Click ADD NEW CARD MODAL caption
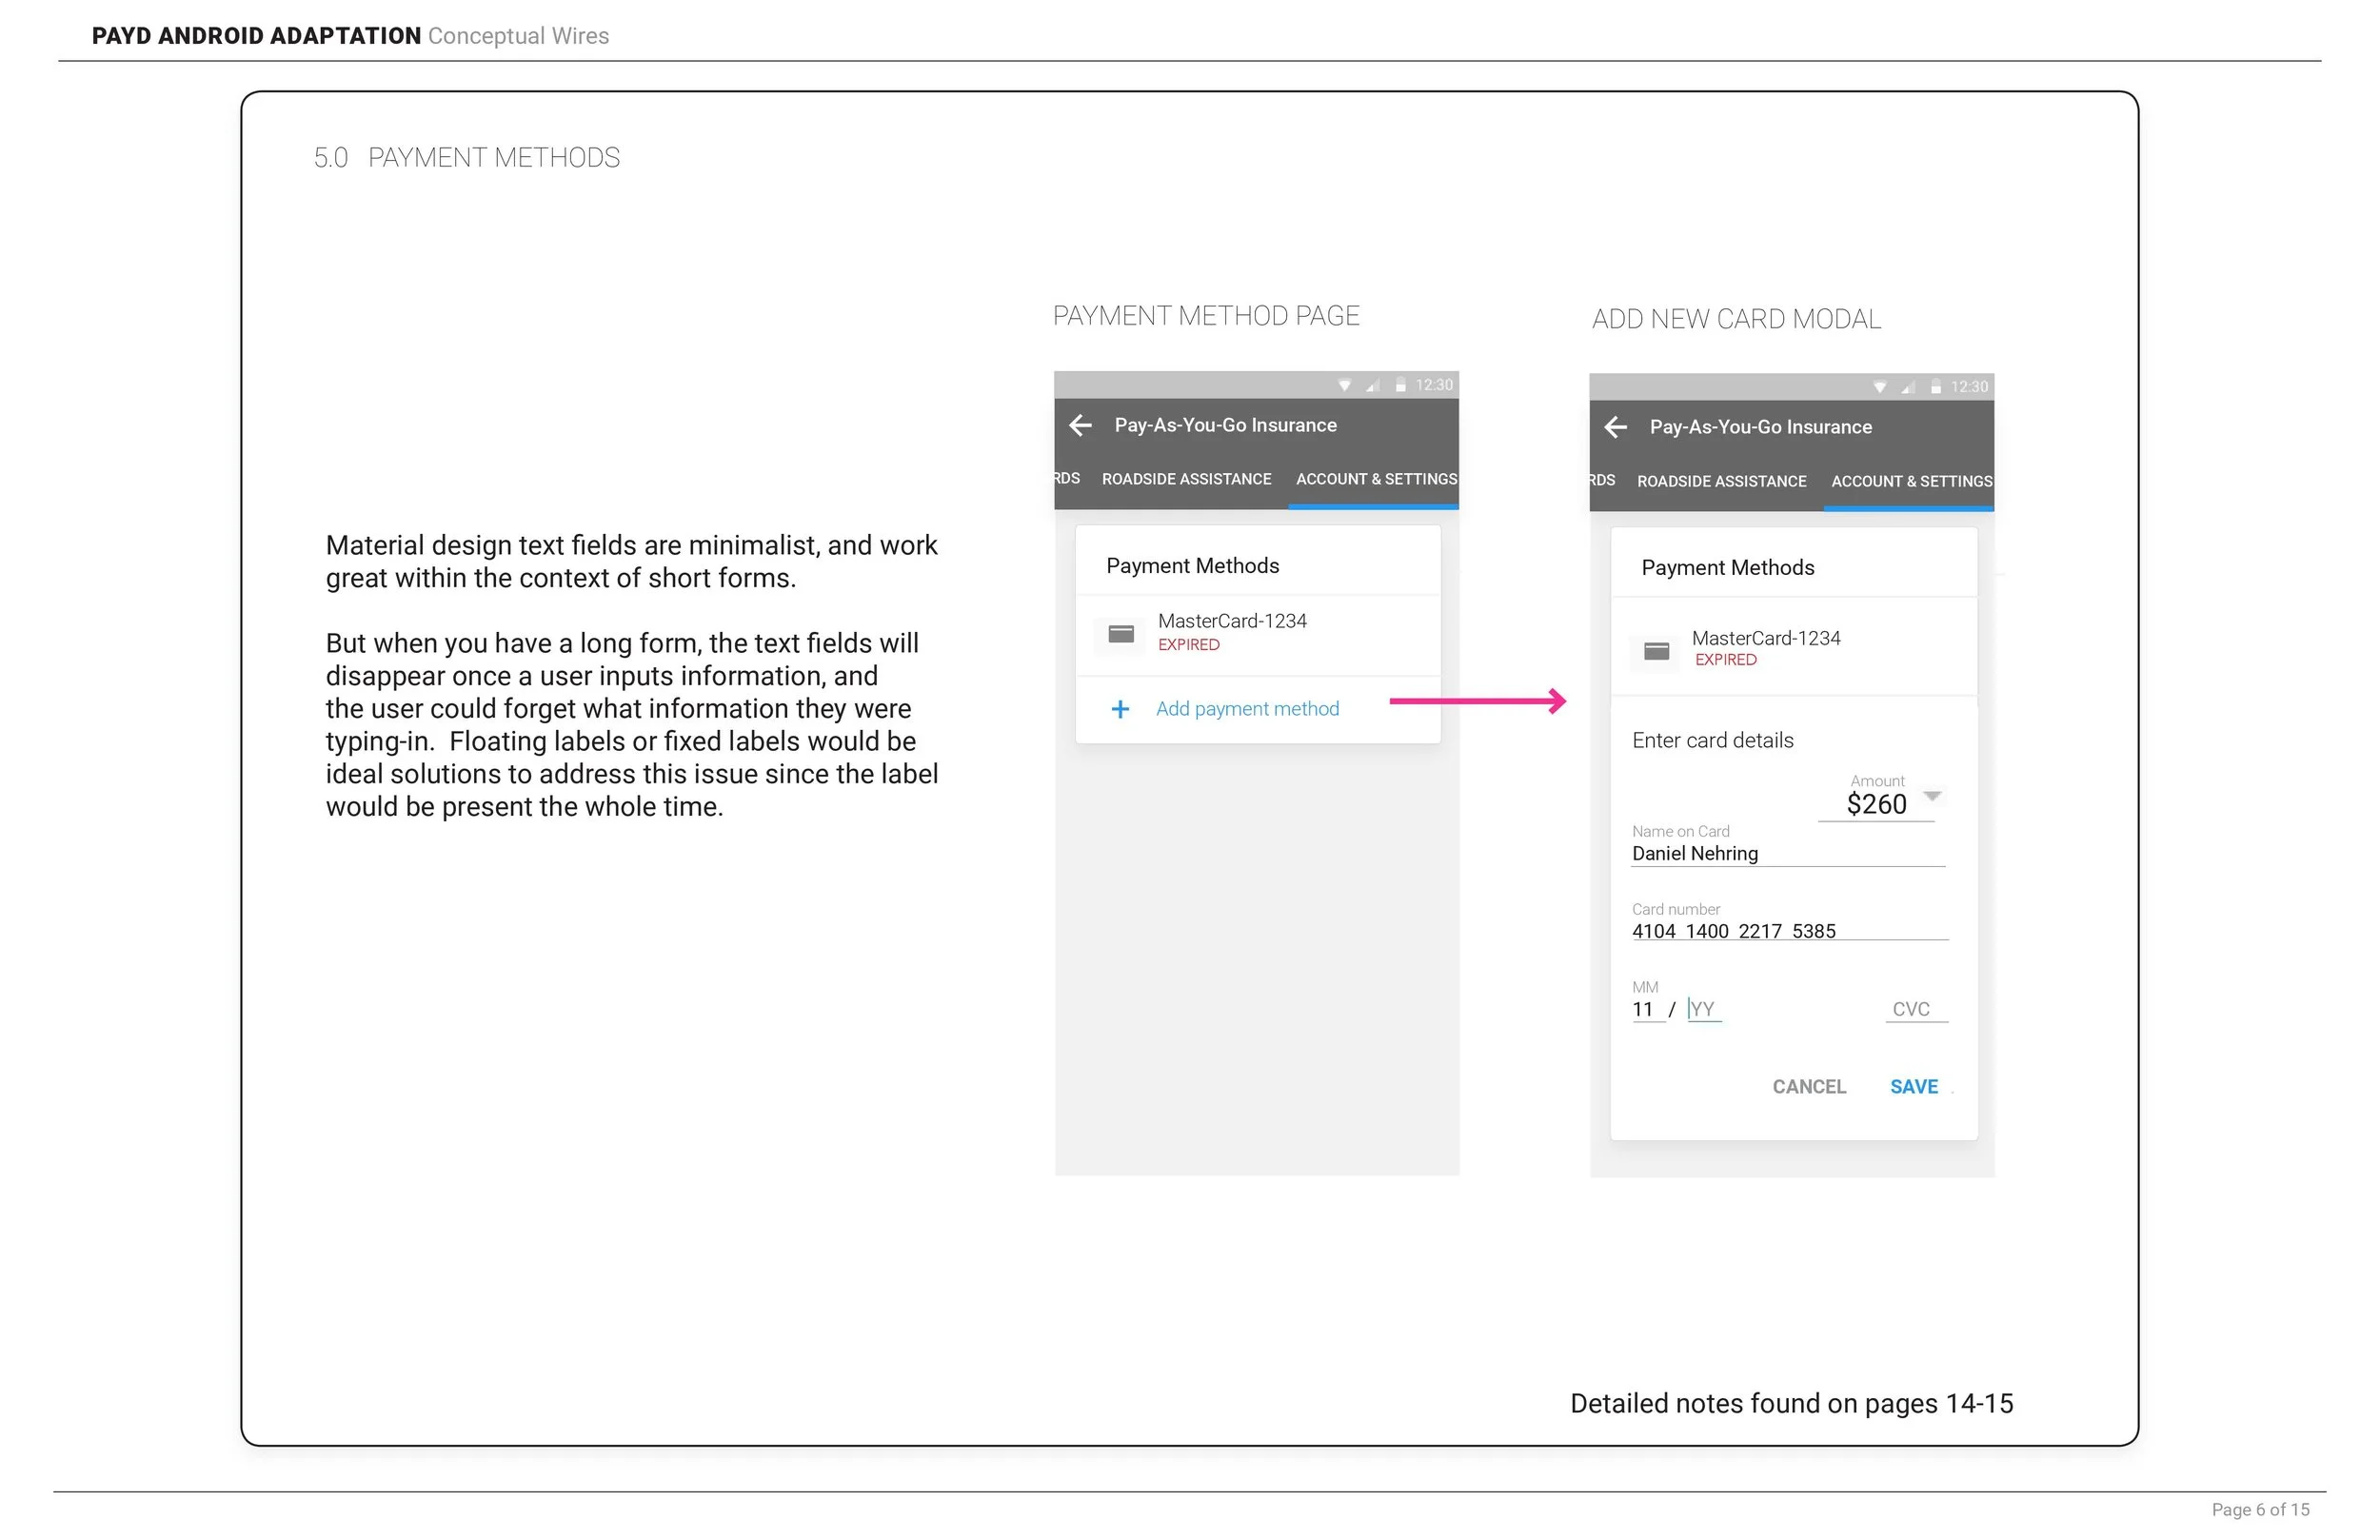Image resolution: width=2380 pixels, height=1540 pixels. (1736, 319)
